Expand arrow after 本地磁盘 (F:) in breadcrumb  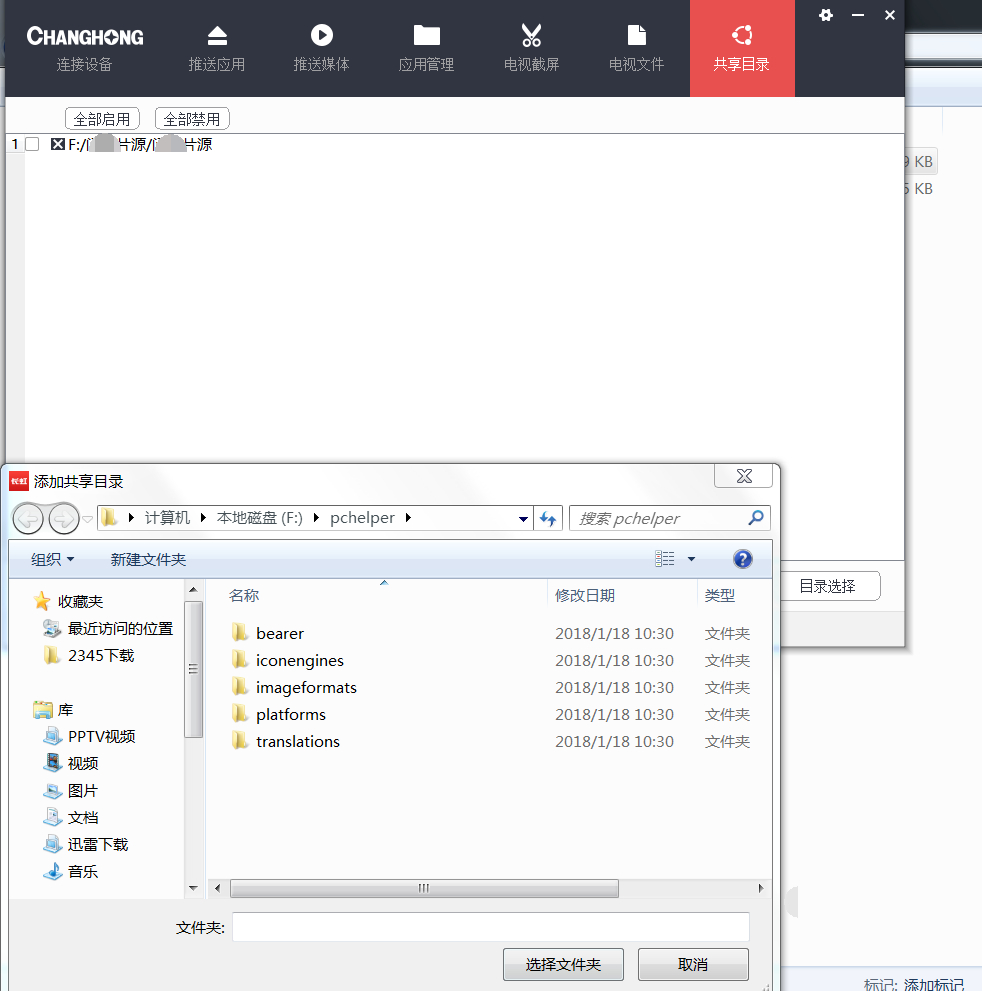[317, 518]
